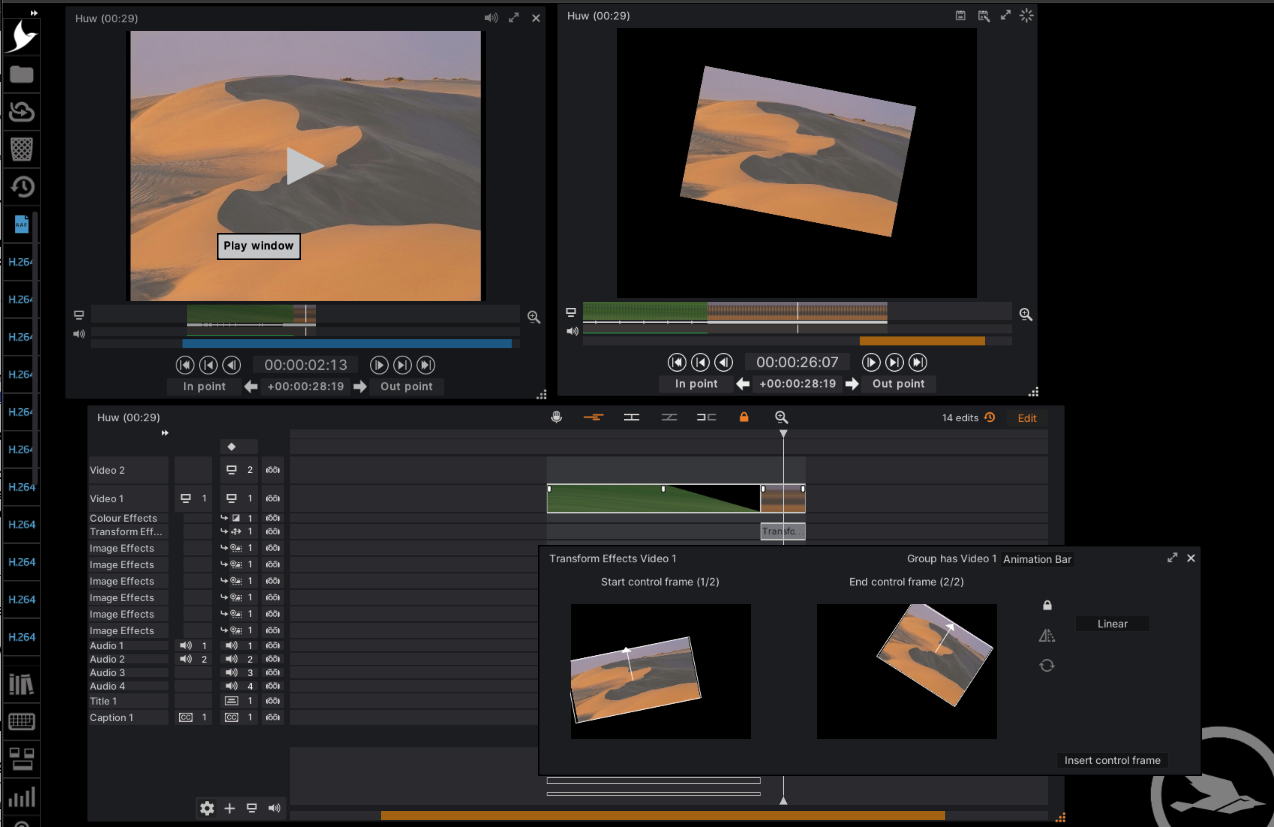
Task: Open the Animation Bar tab
Action: [1037, 559]
